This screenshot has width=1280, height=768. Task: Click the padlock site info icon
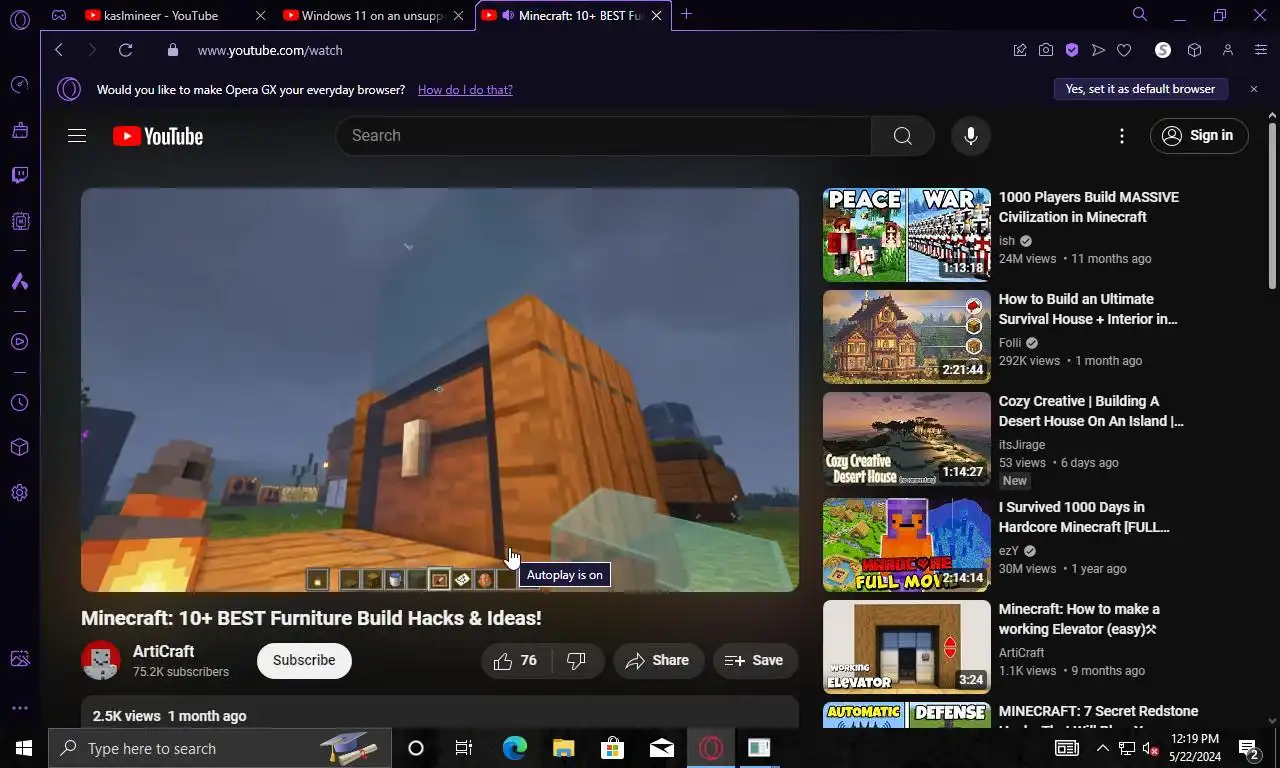pos(173,50)
